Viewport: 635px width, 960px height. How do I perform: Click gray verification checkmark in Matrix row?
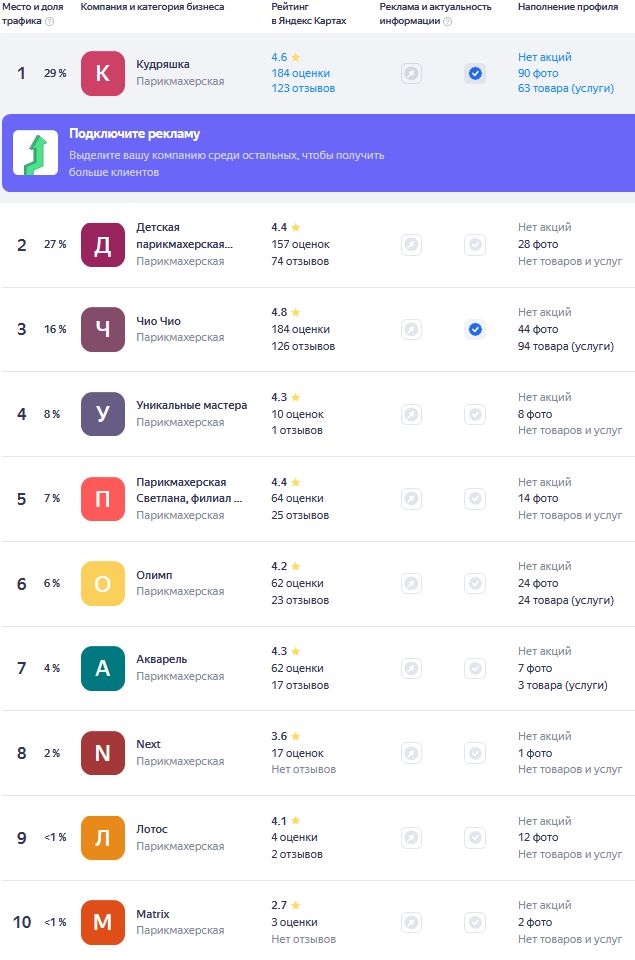tap(475, 922)
